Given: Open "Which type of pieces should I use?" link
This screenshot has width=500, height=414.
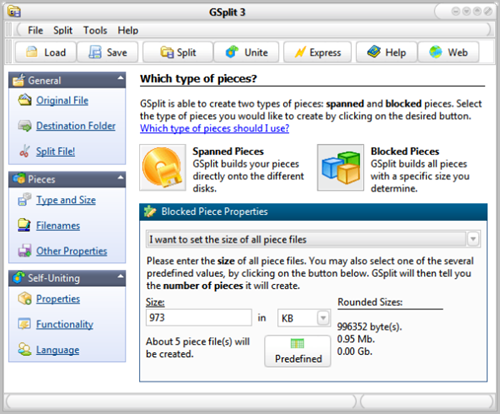Looking at the screenshot, I should tap(214, 128).
